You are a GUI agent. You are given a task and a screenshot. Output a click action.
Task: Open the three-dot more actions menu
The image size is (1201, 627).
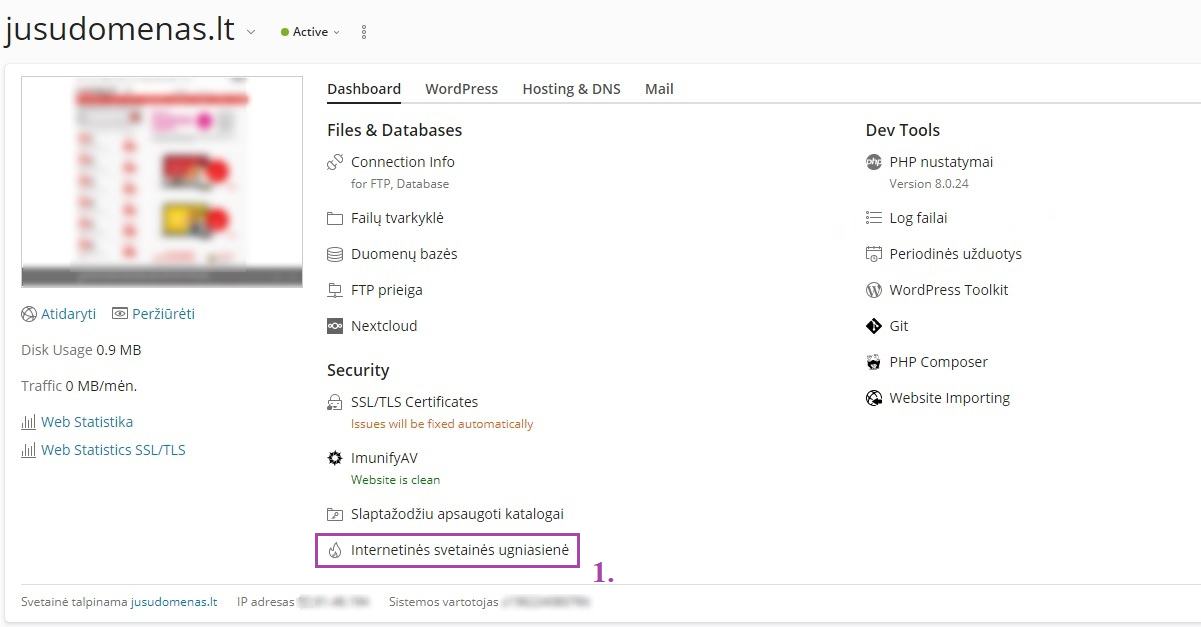[364, 32]
